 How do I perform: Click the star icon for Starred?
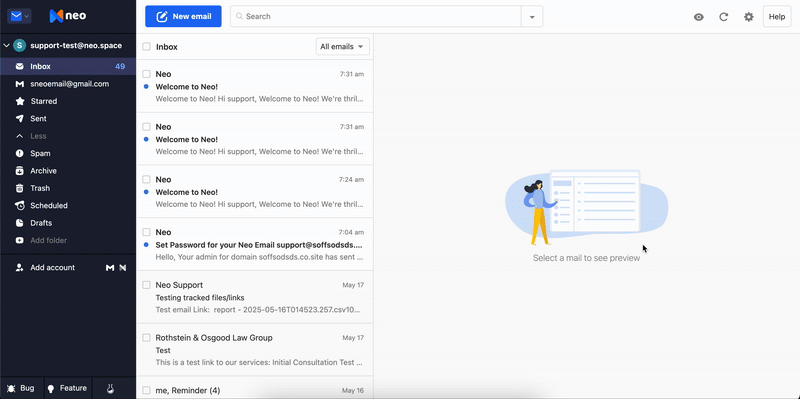click(x=19, y=101)
